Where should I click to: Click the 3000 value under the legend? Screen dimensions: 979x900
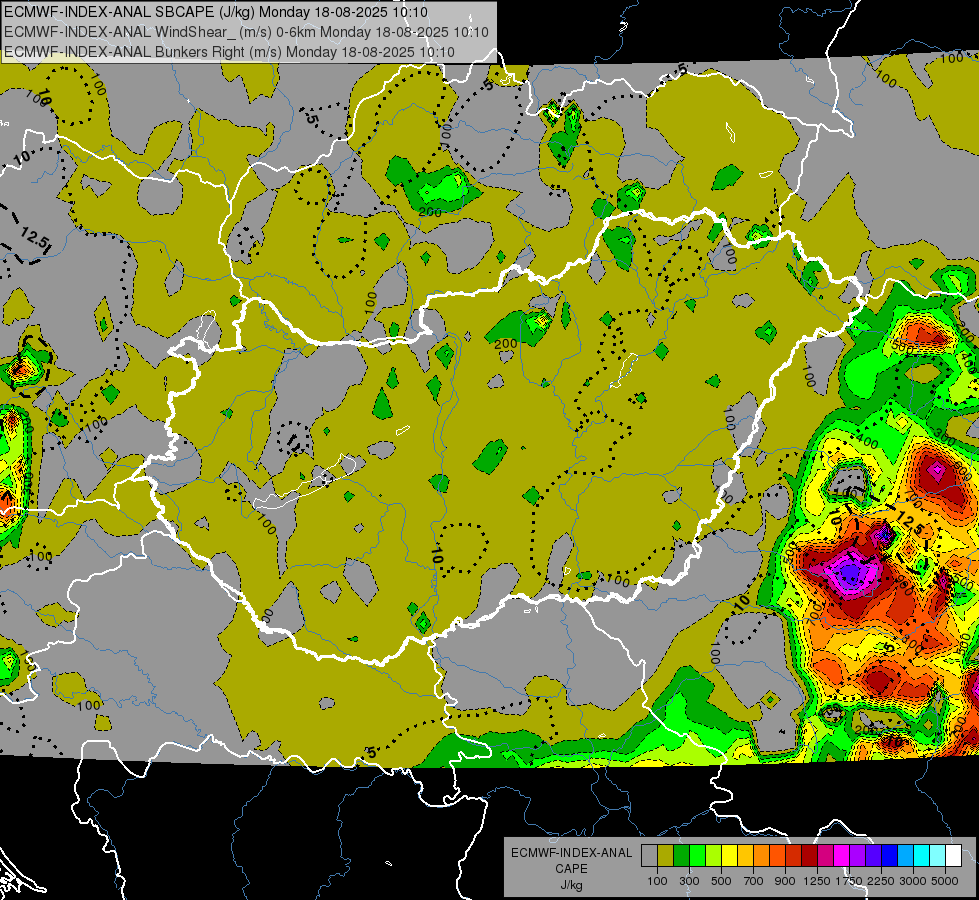(913, 881)
